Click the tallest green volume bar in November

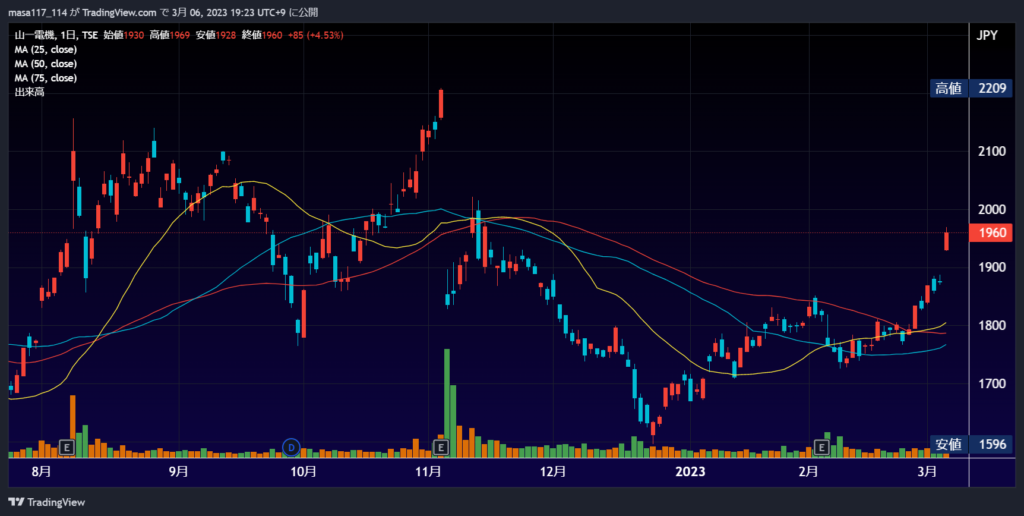click(447, 402)
